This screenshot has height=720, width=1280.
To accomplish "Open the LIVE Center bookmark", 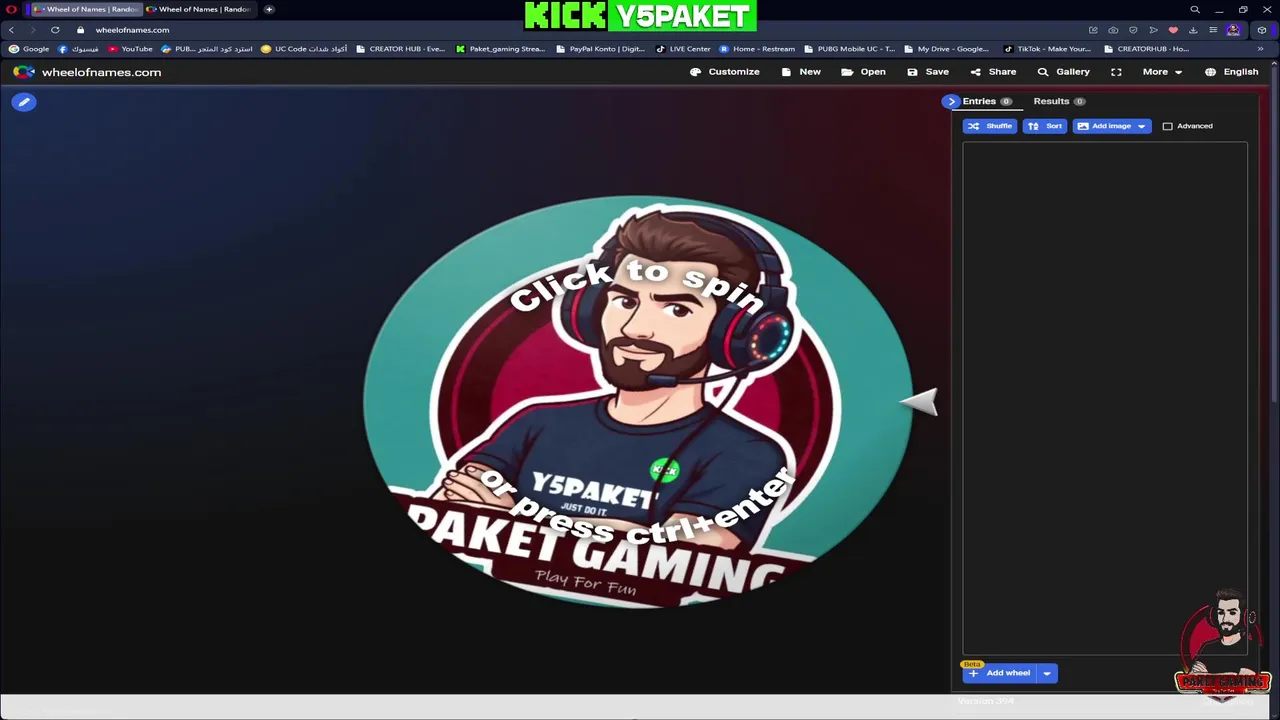I will click(683, 49).
